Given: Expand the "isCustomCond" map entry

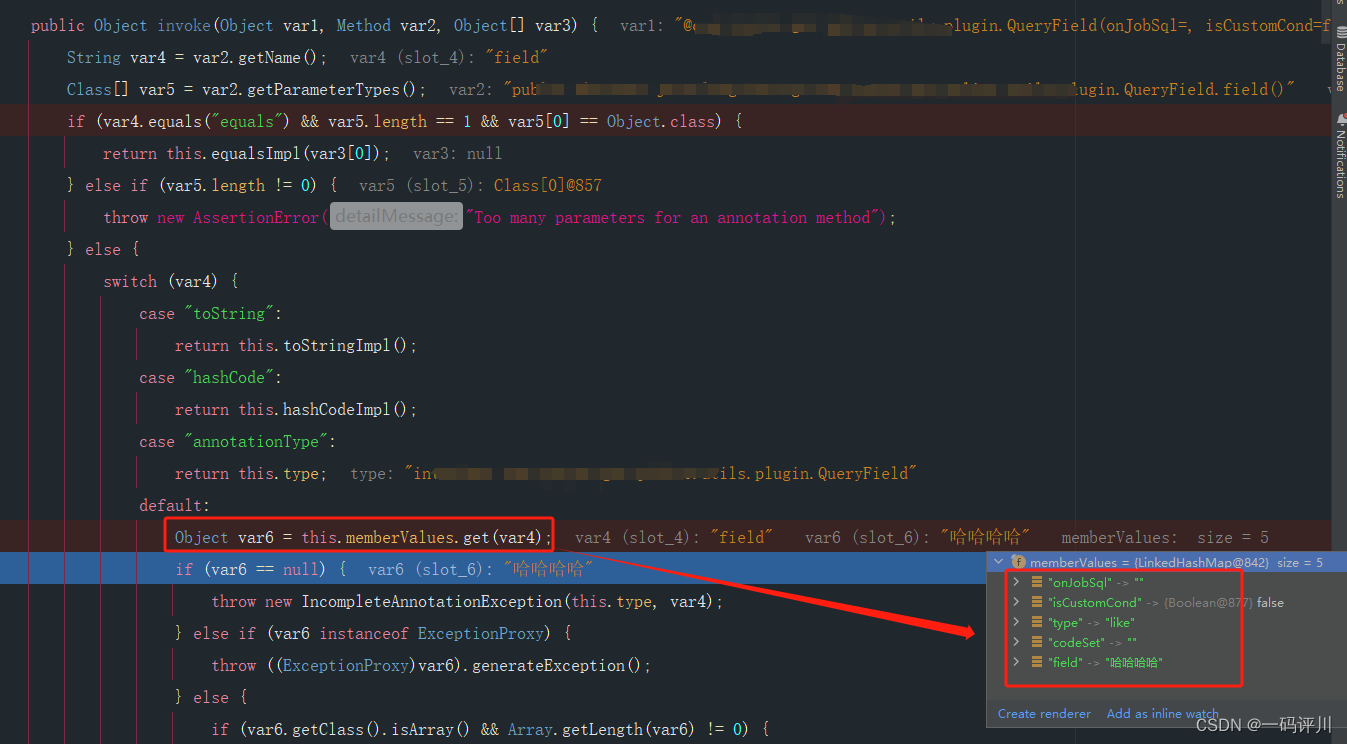Looking at the screenshot, I should (1016, 602).
